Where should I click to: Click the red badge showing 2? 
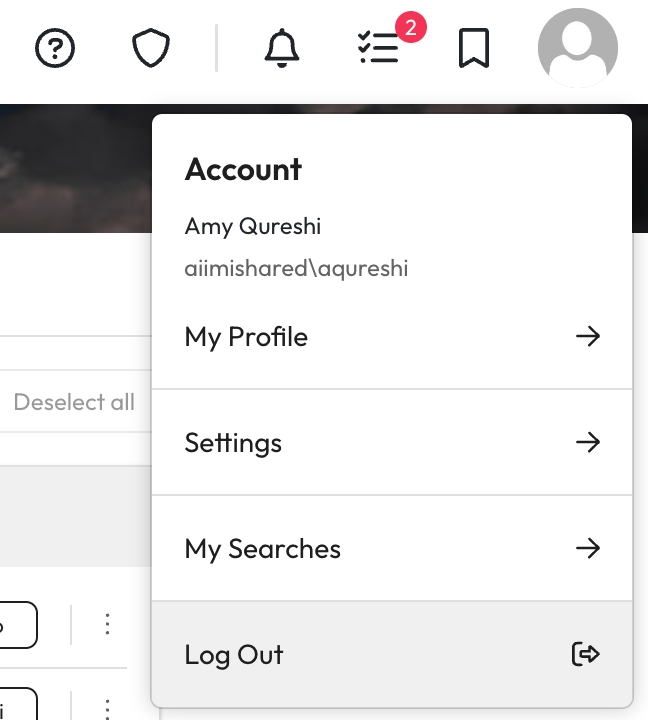tap(410, 27)
